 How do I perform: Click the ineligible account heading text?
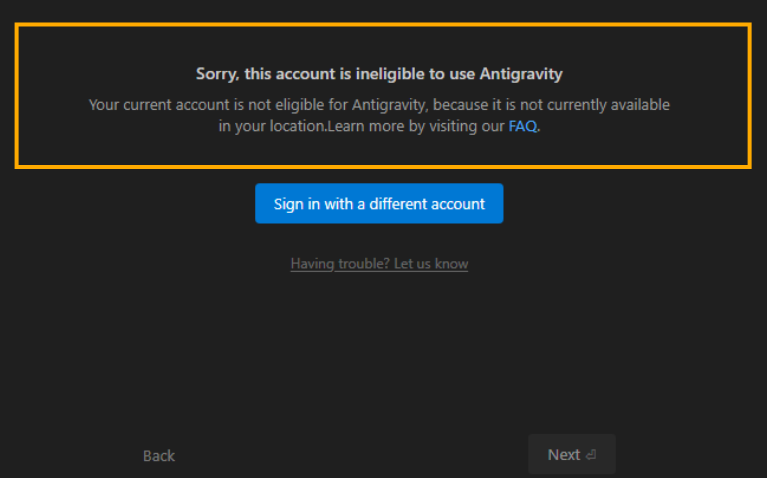[379, 74]
